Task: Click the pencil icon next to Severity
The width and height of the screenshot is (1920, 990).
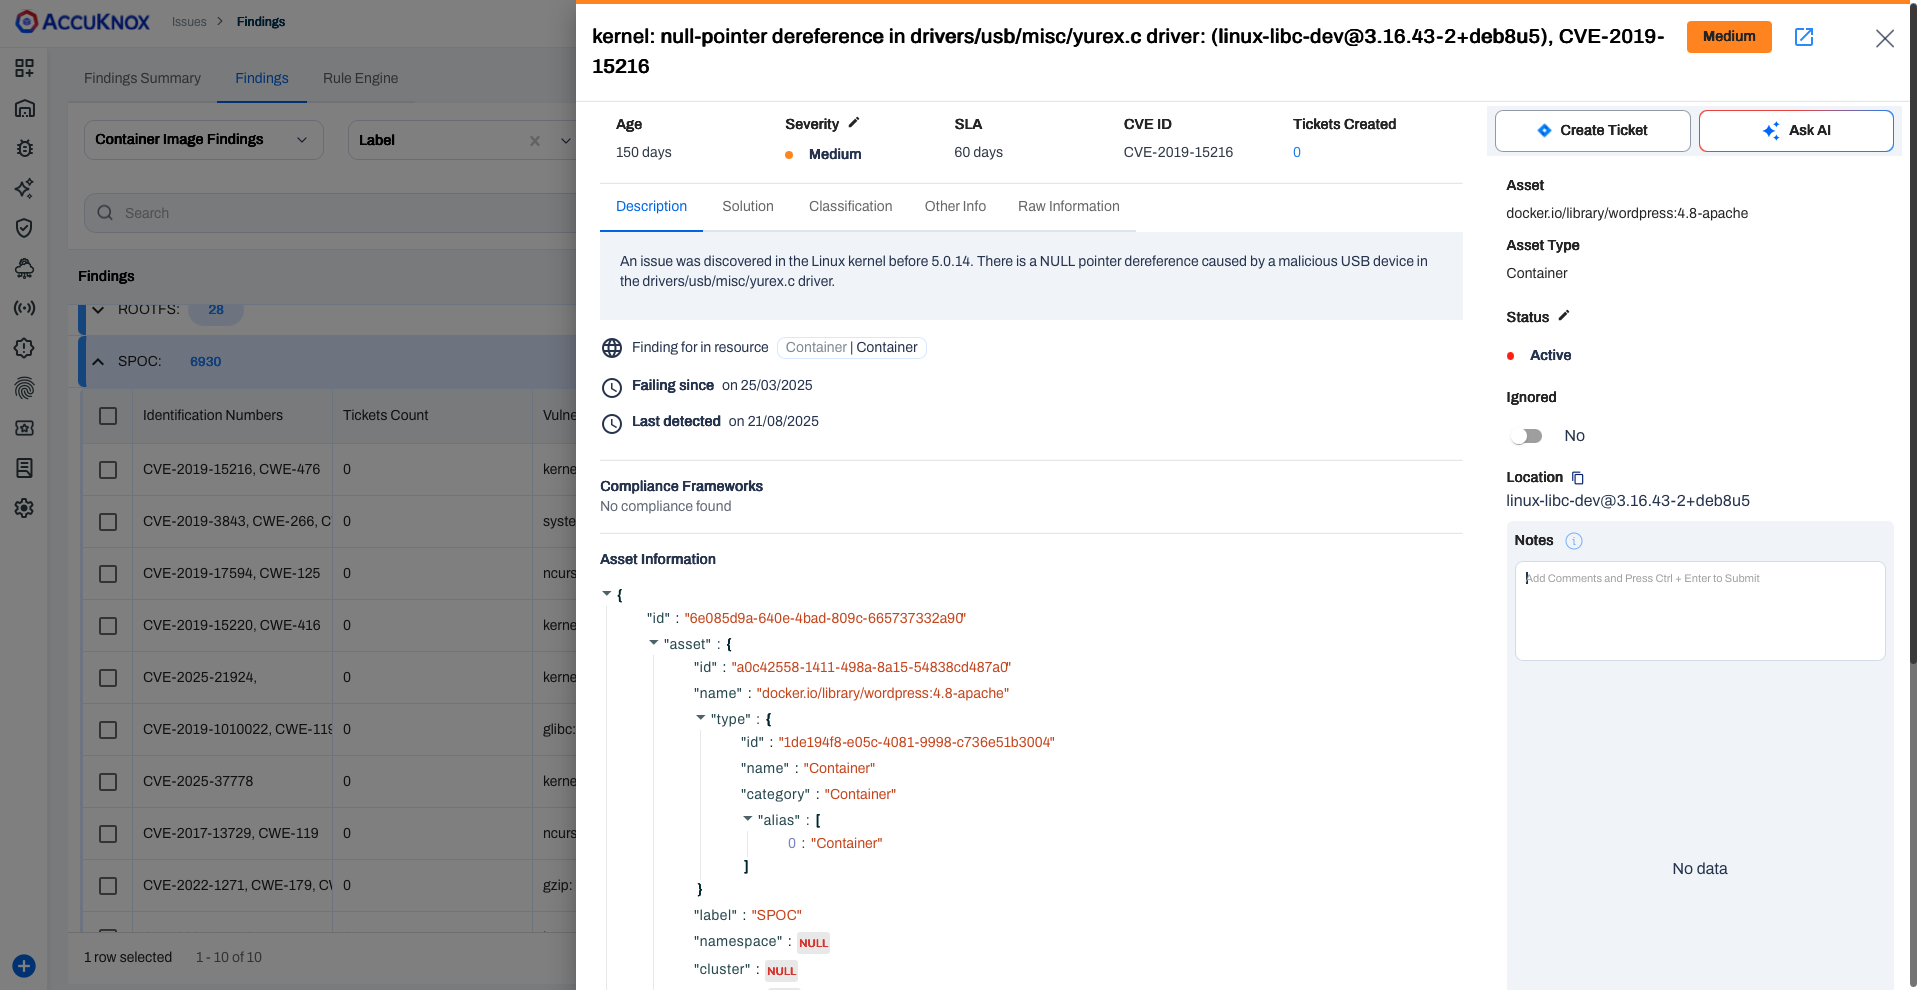Action: point(854,123)
